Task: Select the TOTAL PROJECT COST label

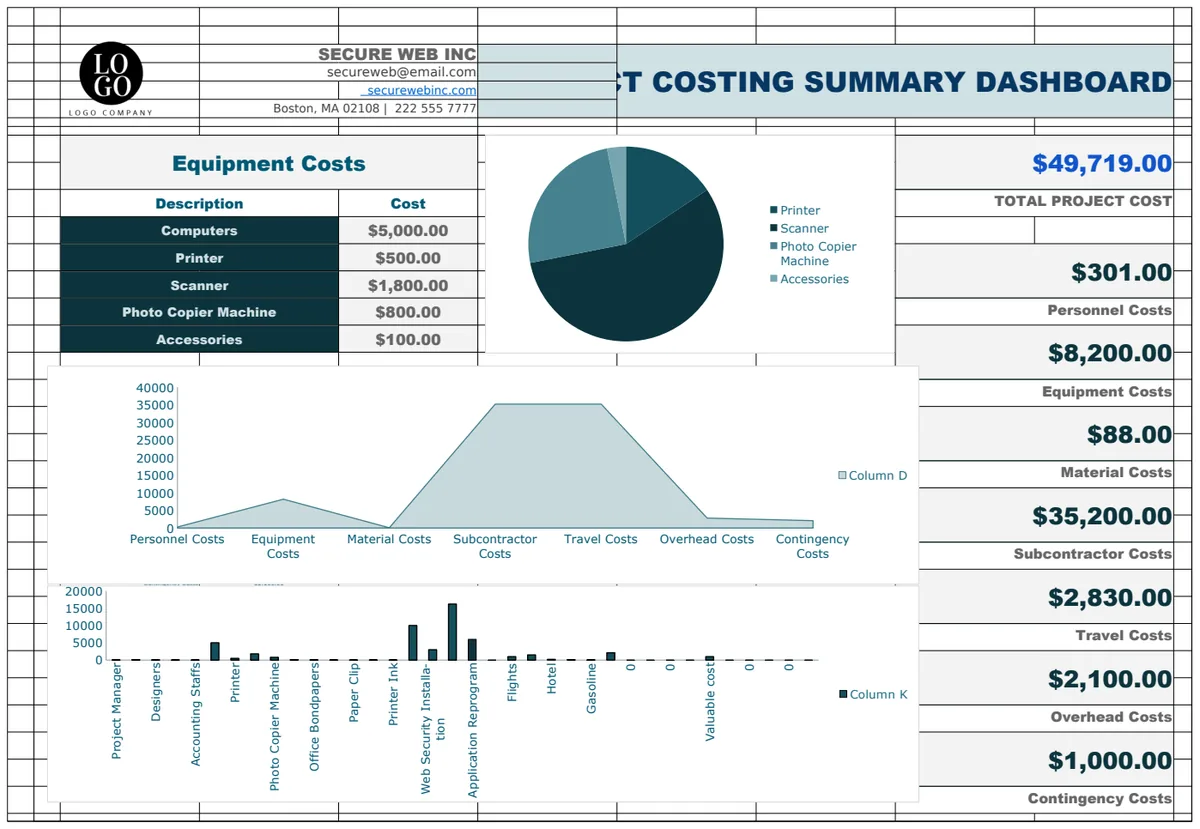Action: [x=1083, y=201]
